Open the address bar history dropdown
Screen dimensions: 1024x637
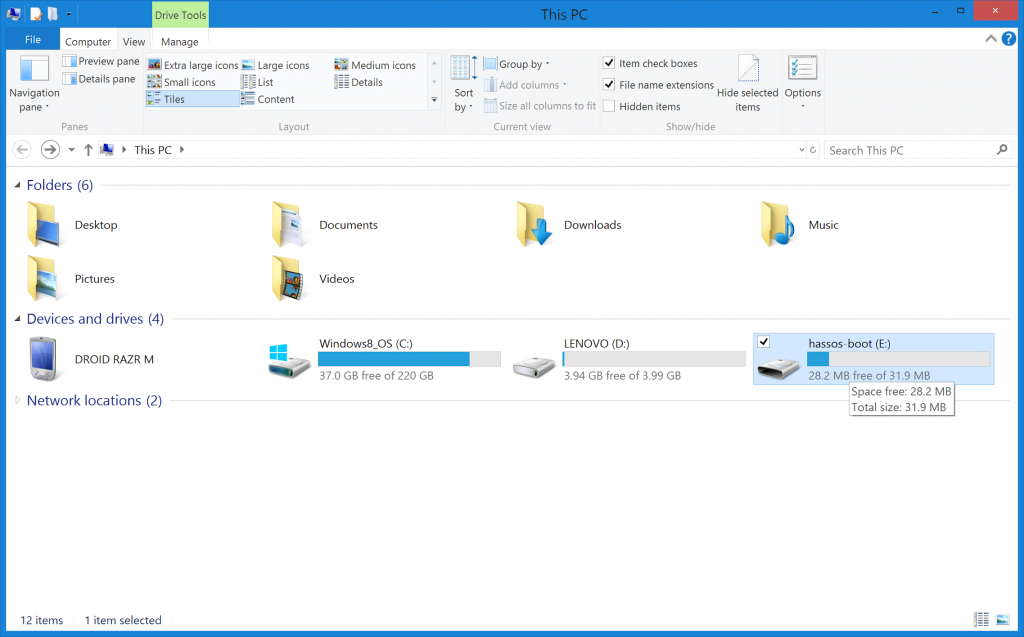click(x=801, y=150)
